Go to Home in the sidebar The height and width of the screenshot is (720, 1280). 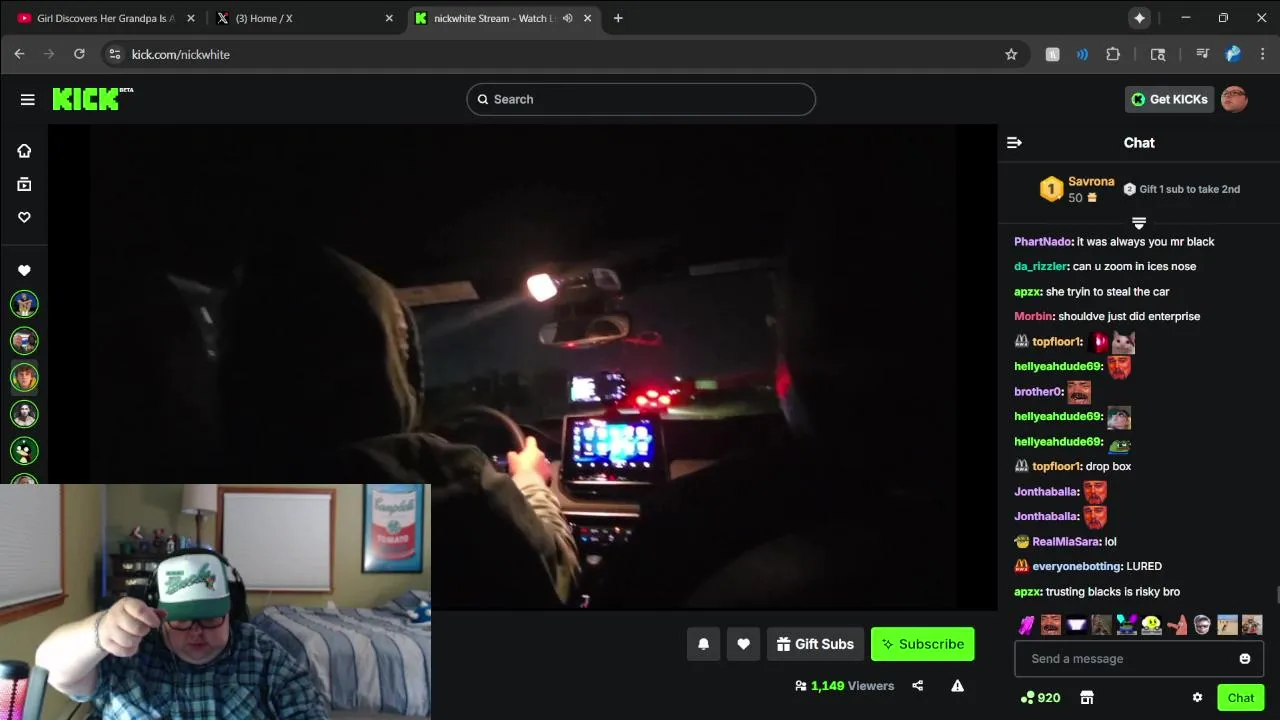(24, 151)
